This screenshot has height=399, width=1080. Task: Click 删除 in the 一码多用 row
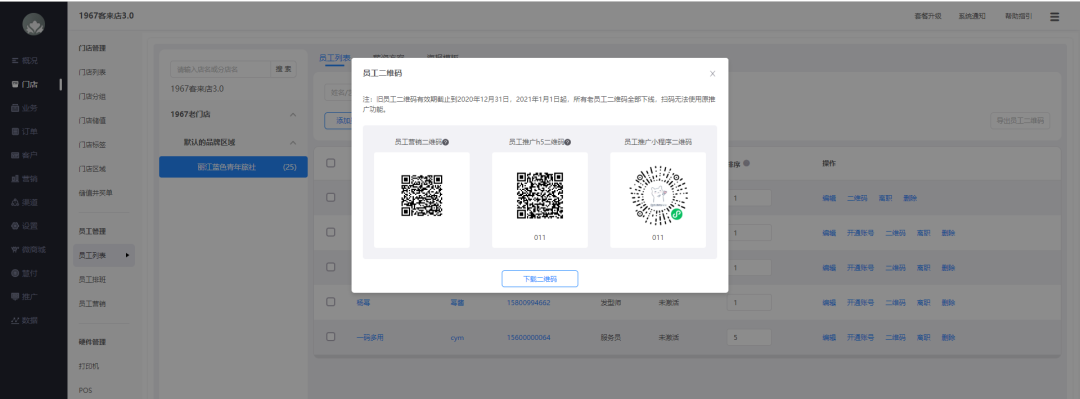tap(948, 338)
